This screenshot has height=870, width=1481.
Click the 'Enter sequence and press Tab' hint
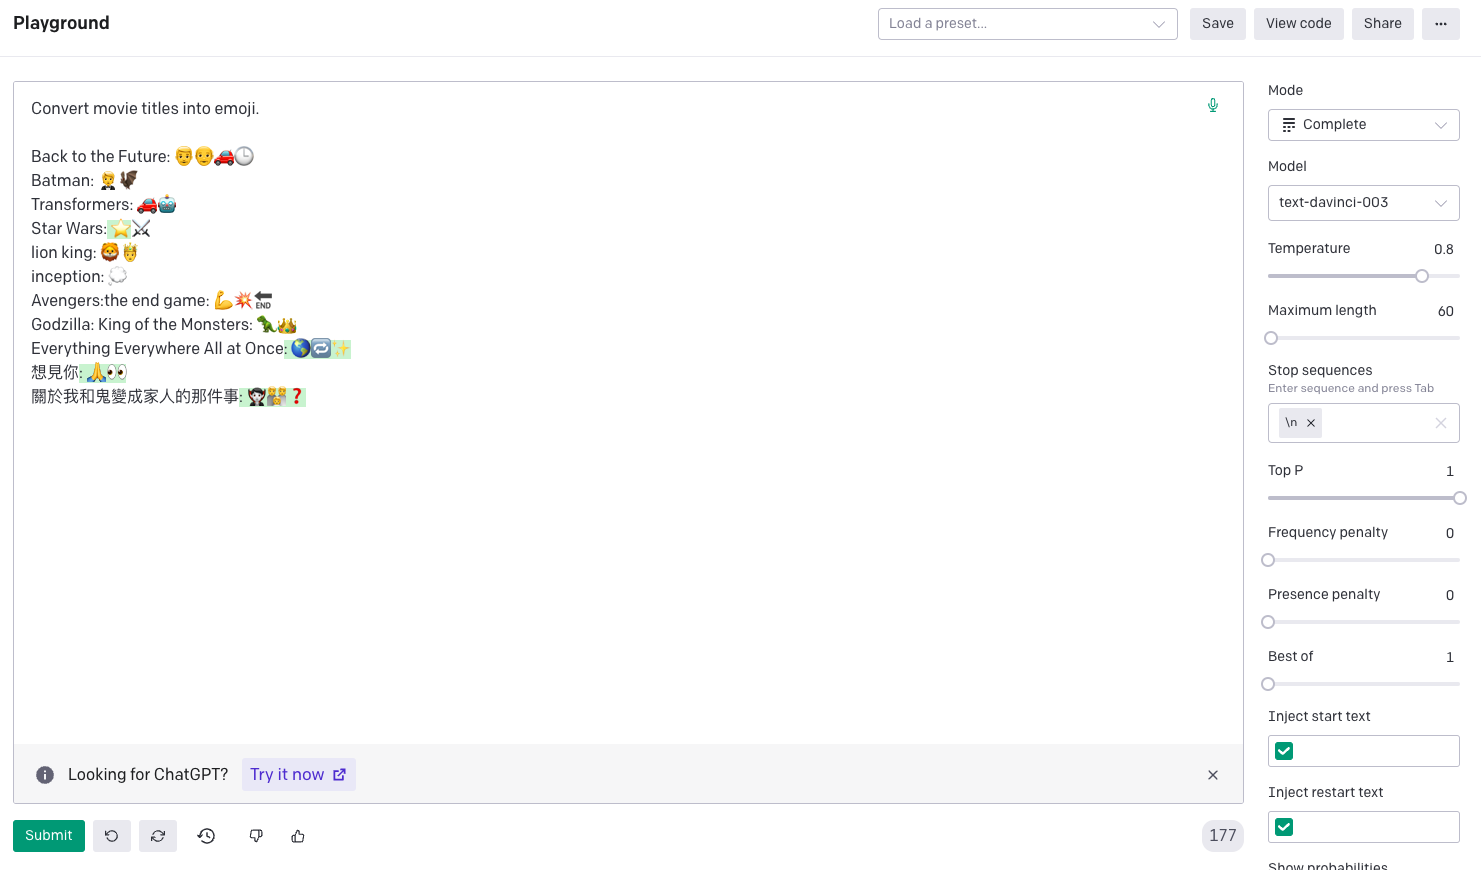pos(1351,389)
